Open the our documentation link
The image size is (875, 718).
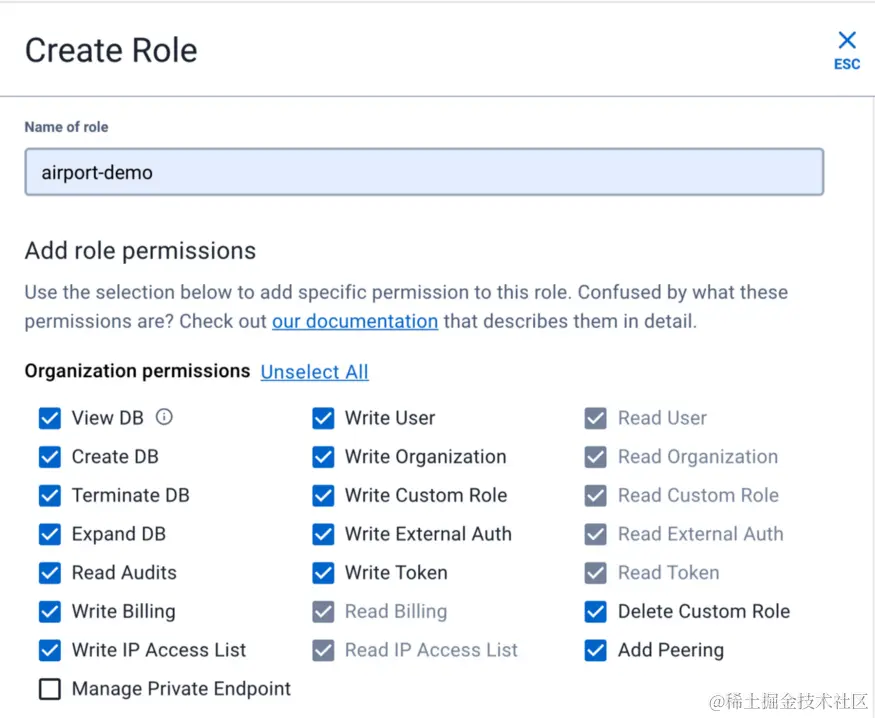[354, 321]
